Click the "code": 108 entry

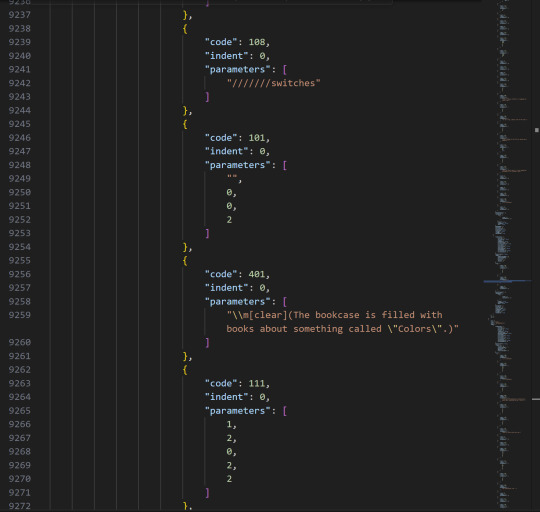point(237,42)
